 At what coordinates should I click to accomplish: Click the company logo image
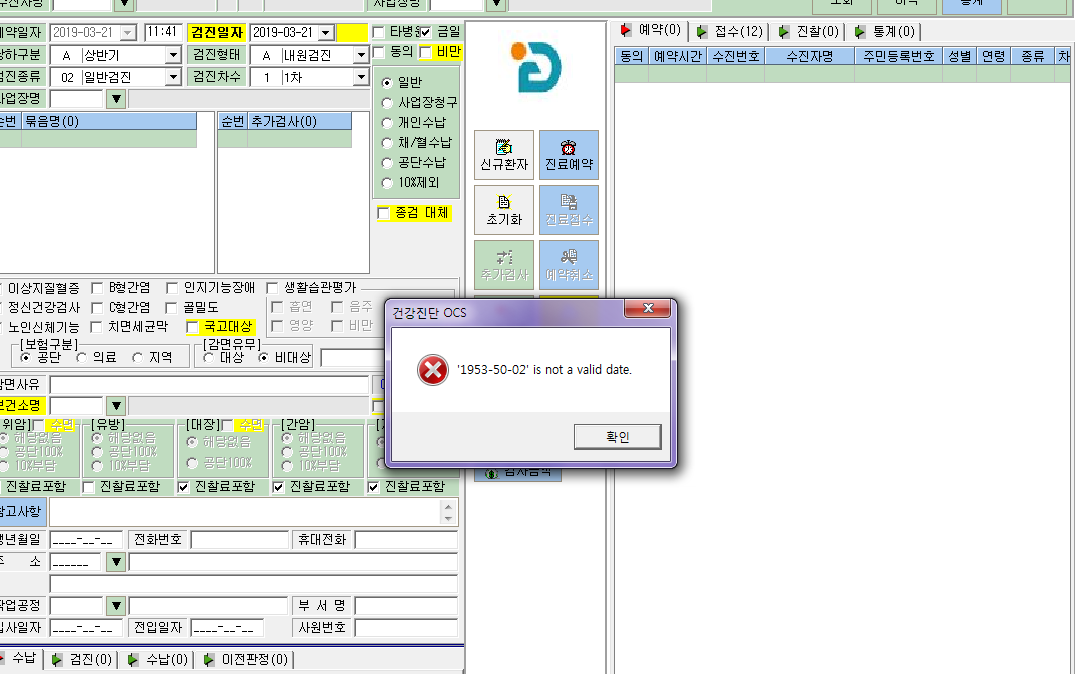[536, 67]
